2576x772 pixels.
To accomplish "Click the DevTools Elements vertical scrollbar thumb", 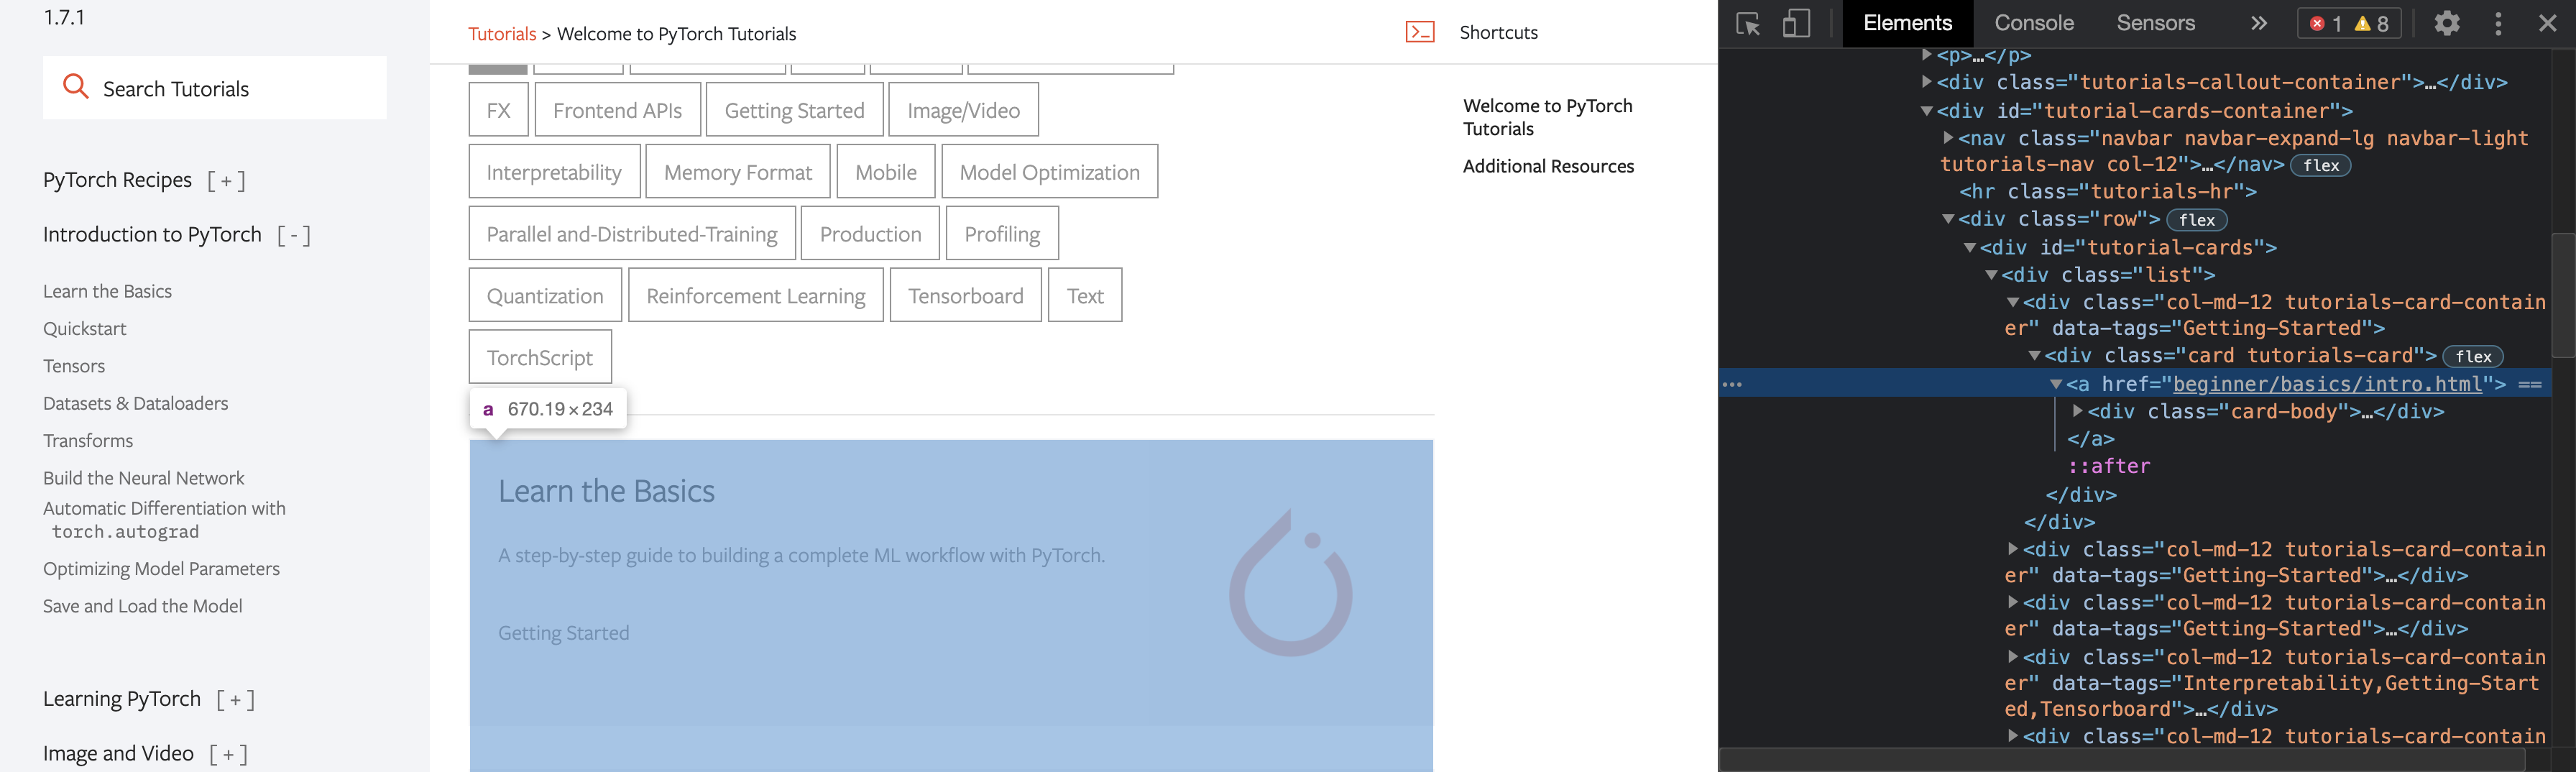I will 2563,295.
